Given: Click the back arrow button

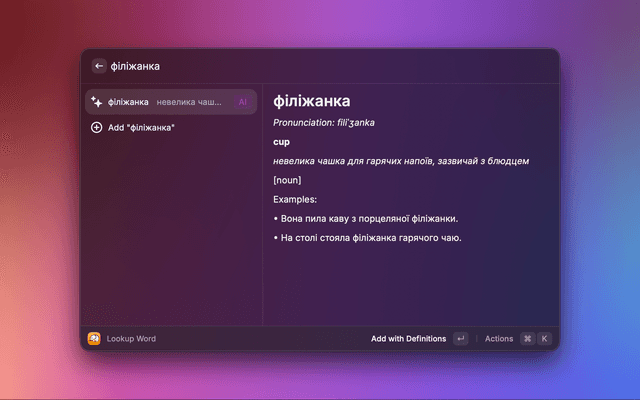Looking at the screenshot, I should tap(99, 66).
